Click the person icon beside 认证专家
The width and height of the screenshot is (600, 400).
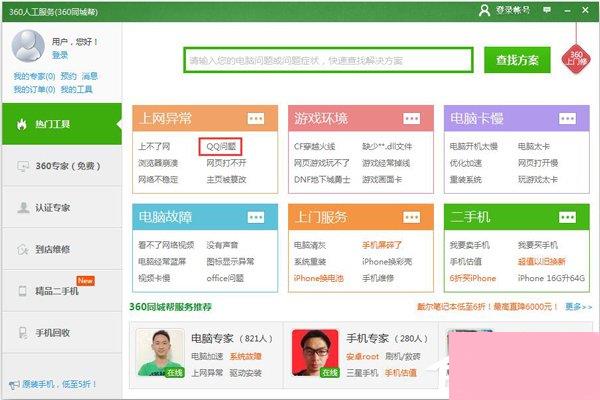coord(23,208)
